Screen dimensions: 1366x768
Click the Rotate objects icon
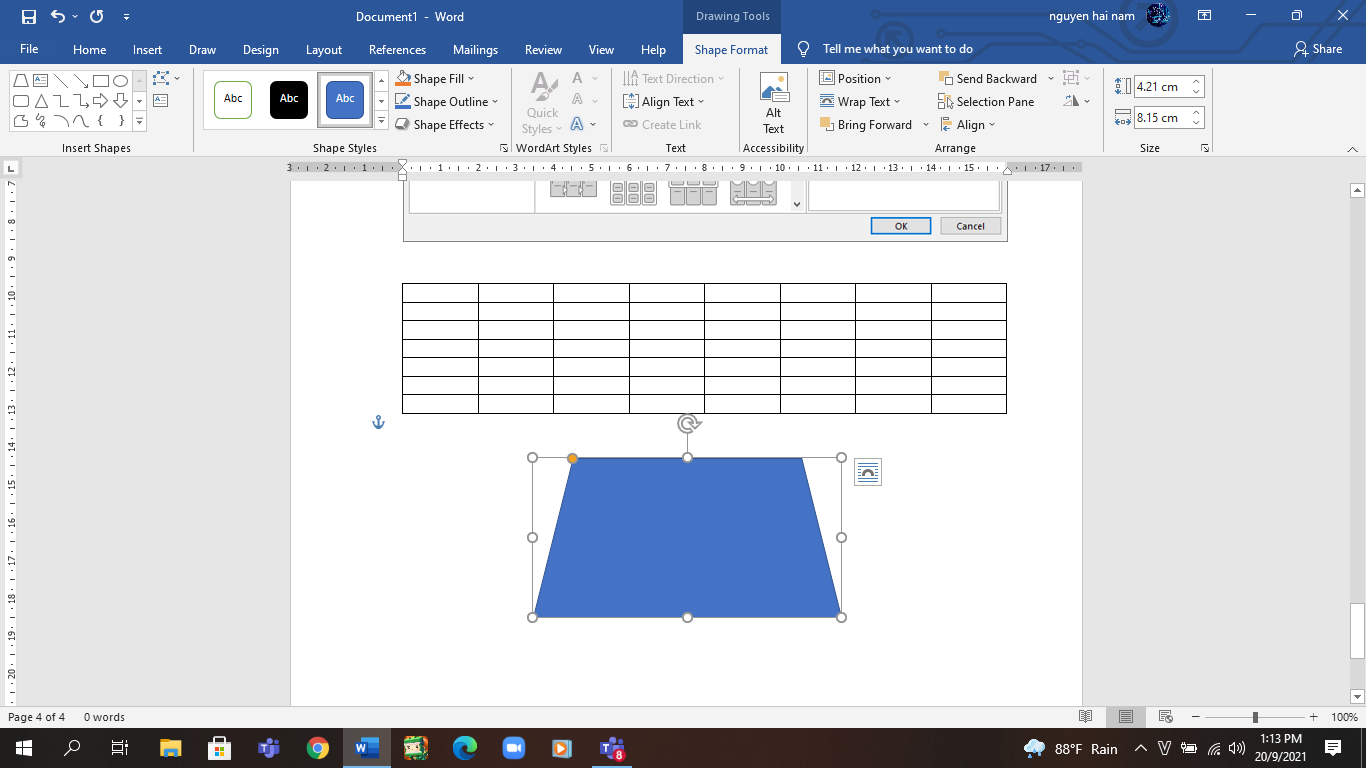tap(1077, 101)
